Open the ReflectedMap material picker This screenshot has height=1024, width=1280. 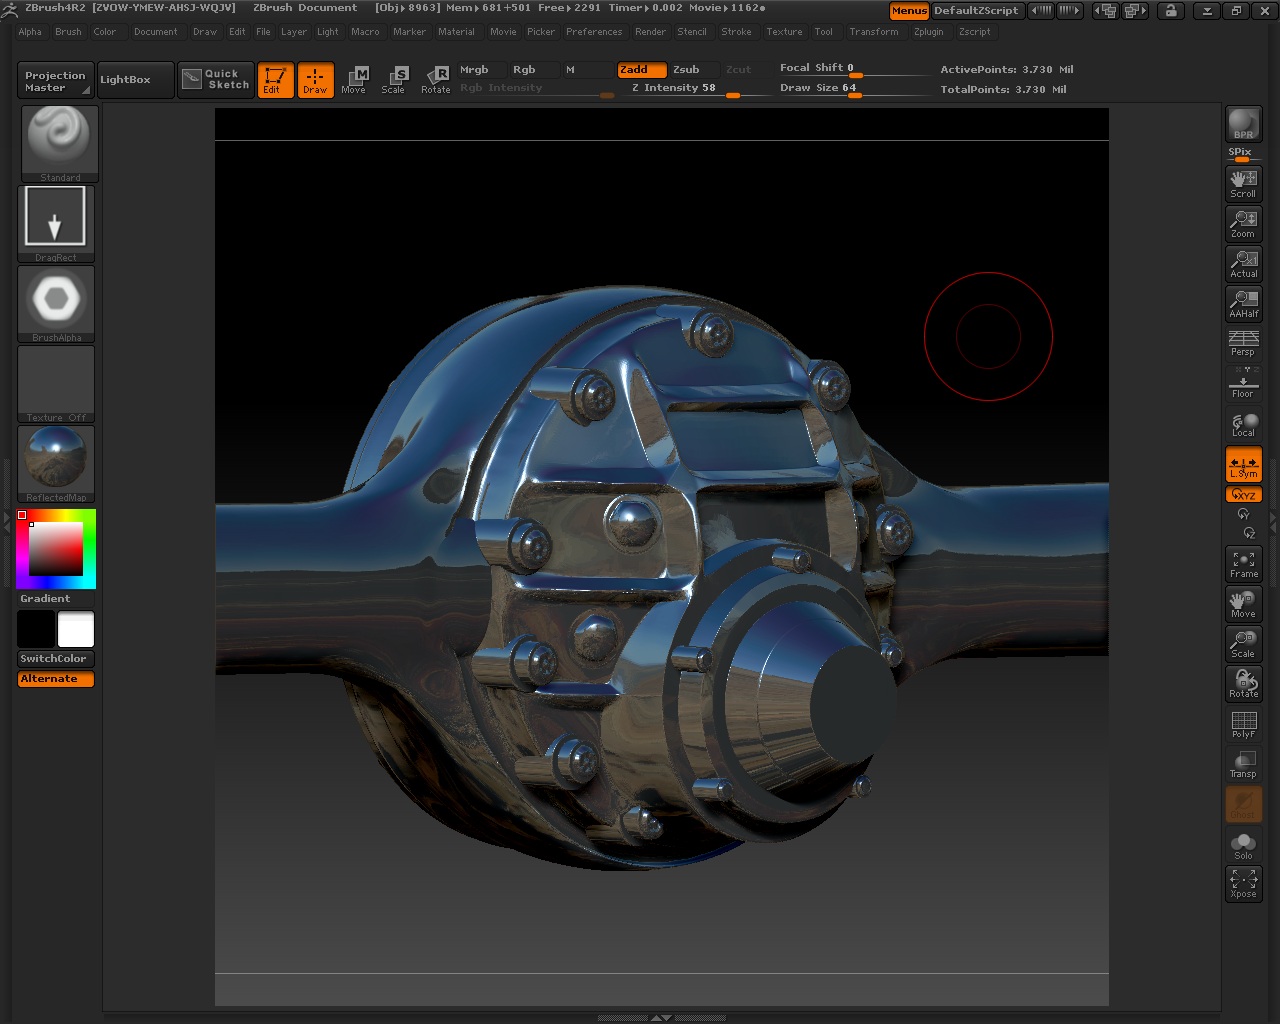click(56, 460)
